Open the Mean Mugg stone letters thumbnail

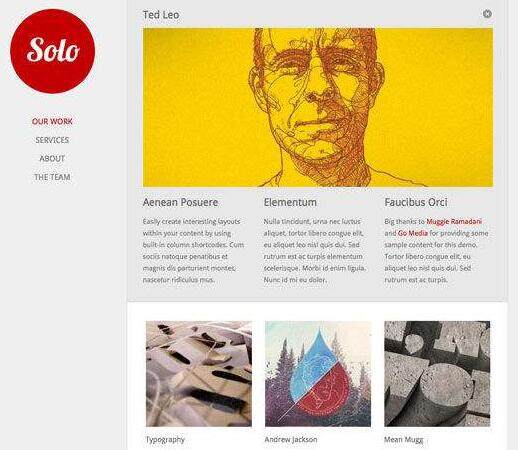437,374
